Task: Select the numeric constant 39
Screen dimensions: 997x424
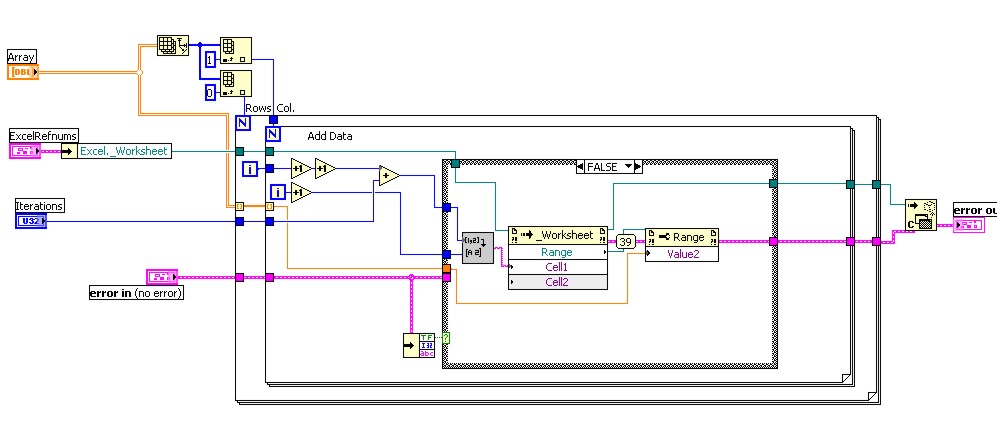Action: click(626, 242)
